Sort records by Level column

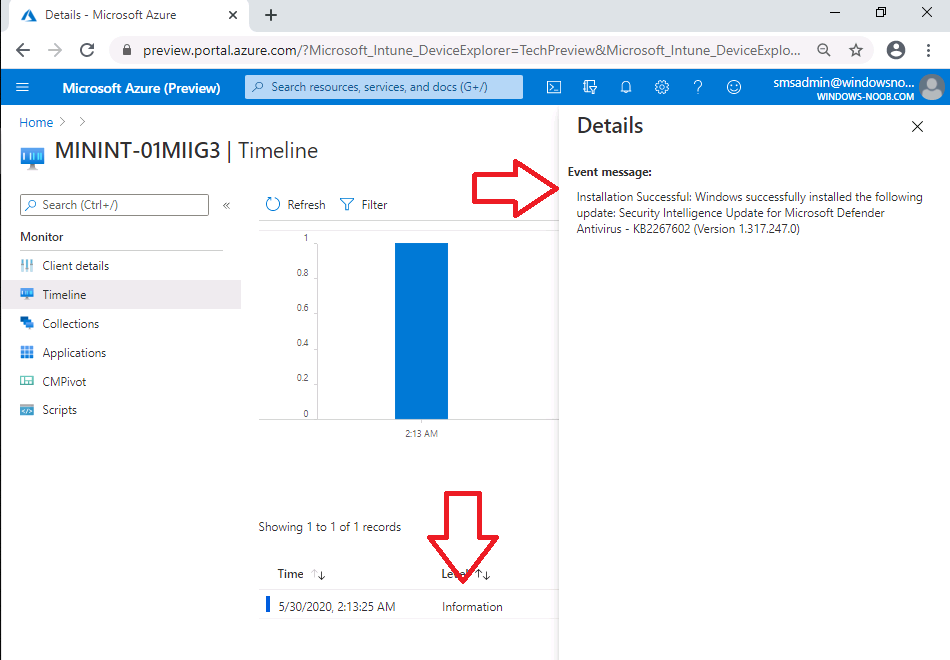465,574
